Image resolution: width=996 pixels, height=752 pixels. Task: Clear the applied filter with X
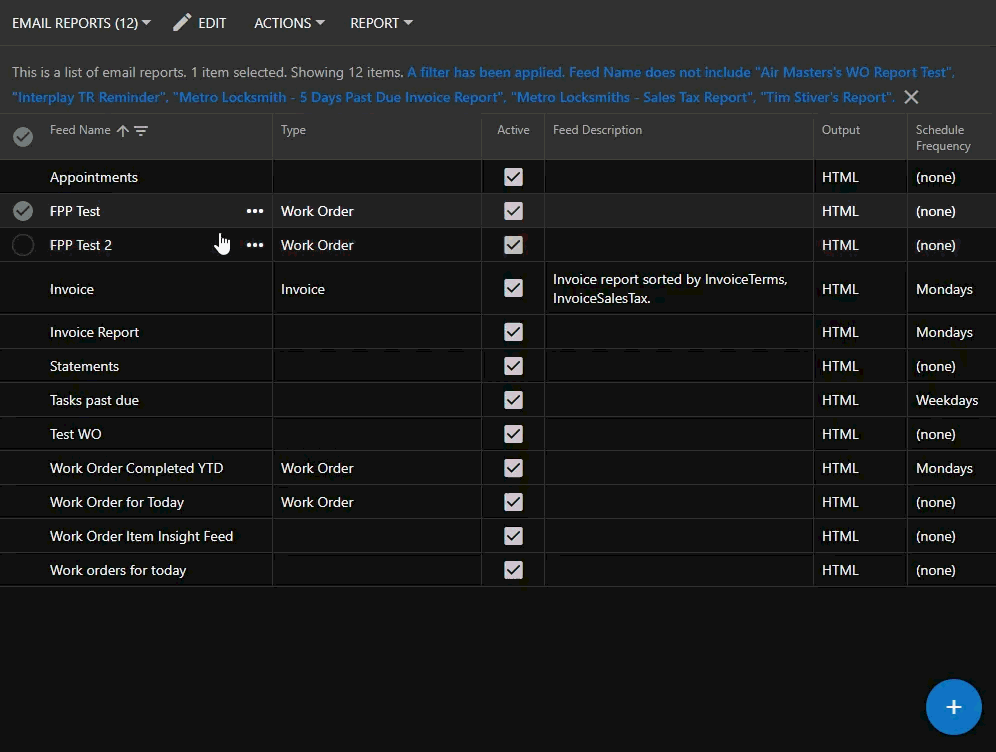pyautogui.click(x=911, y=97)
